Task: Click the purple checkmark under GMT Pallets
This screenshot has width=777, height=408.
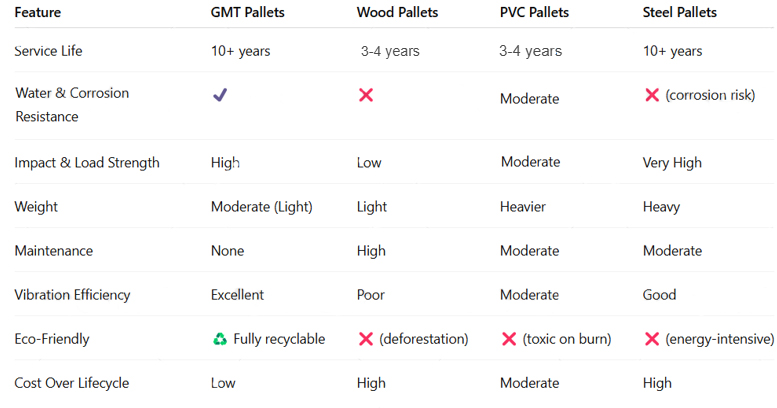Action: point(220,95)
